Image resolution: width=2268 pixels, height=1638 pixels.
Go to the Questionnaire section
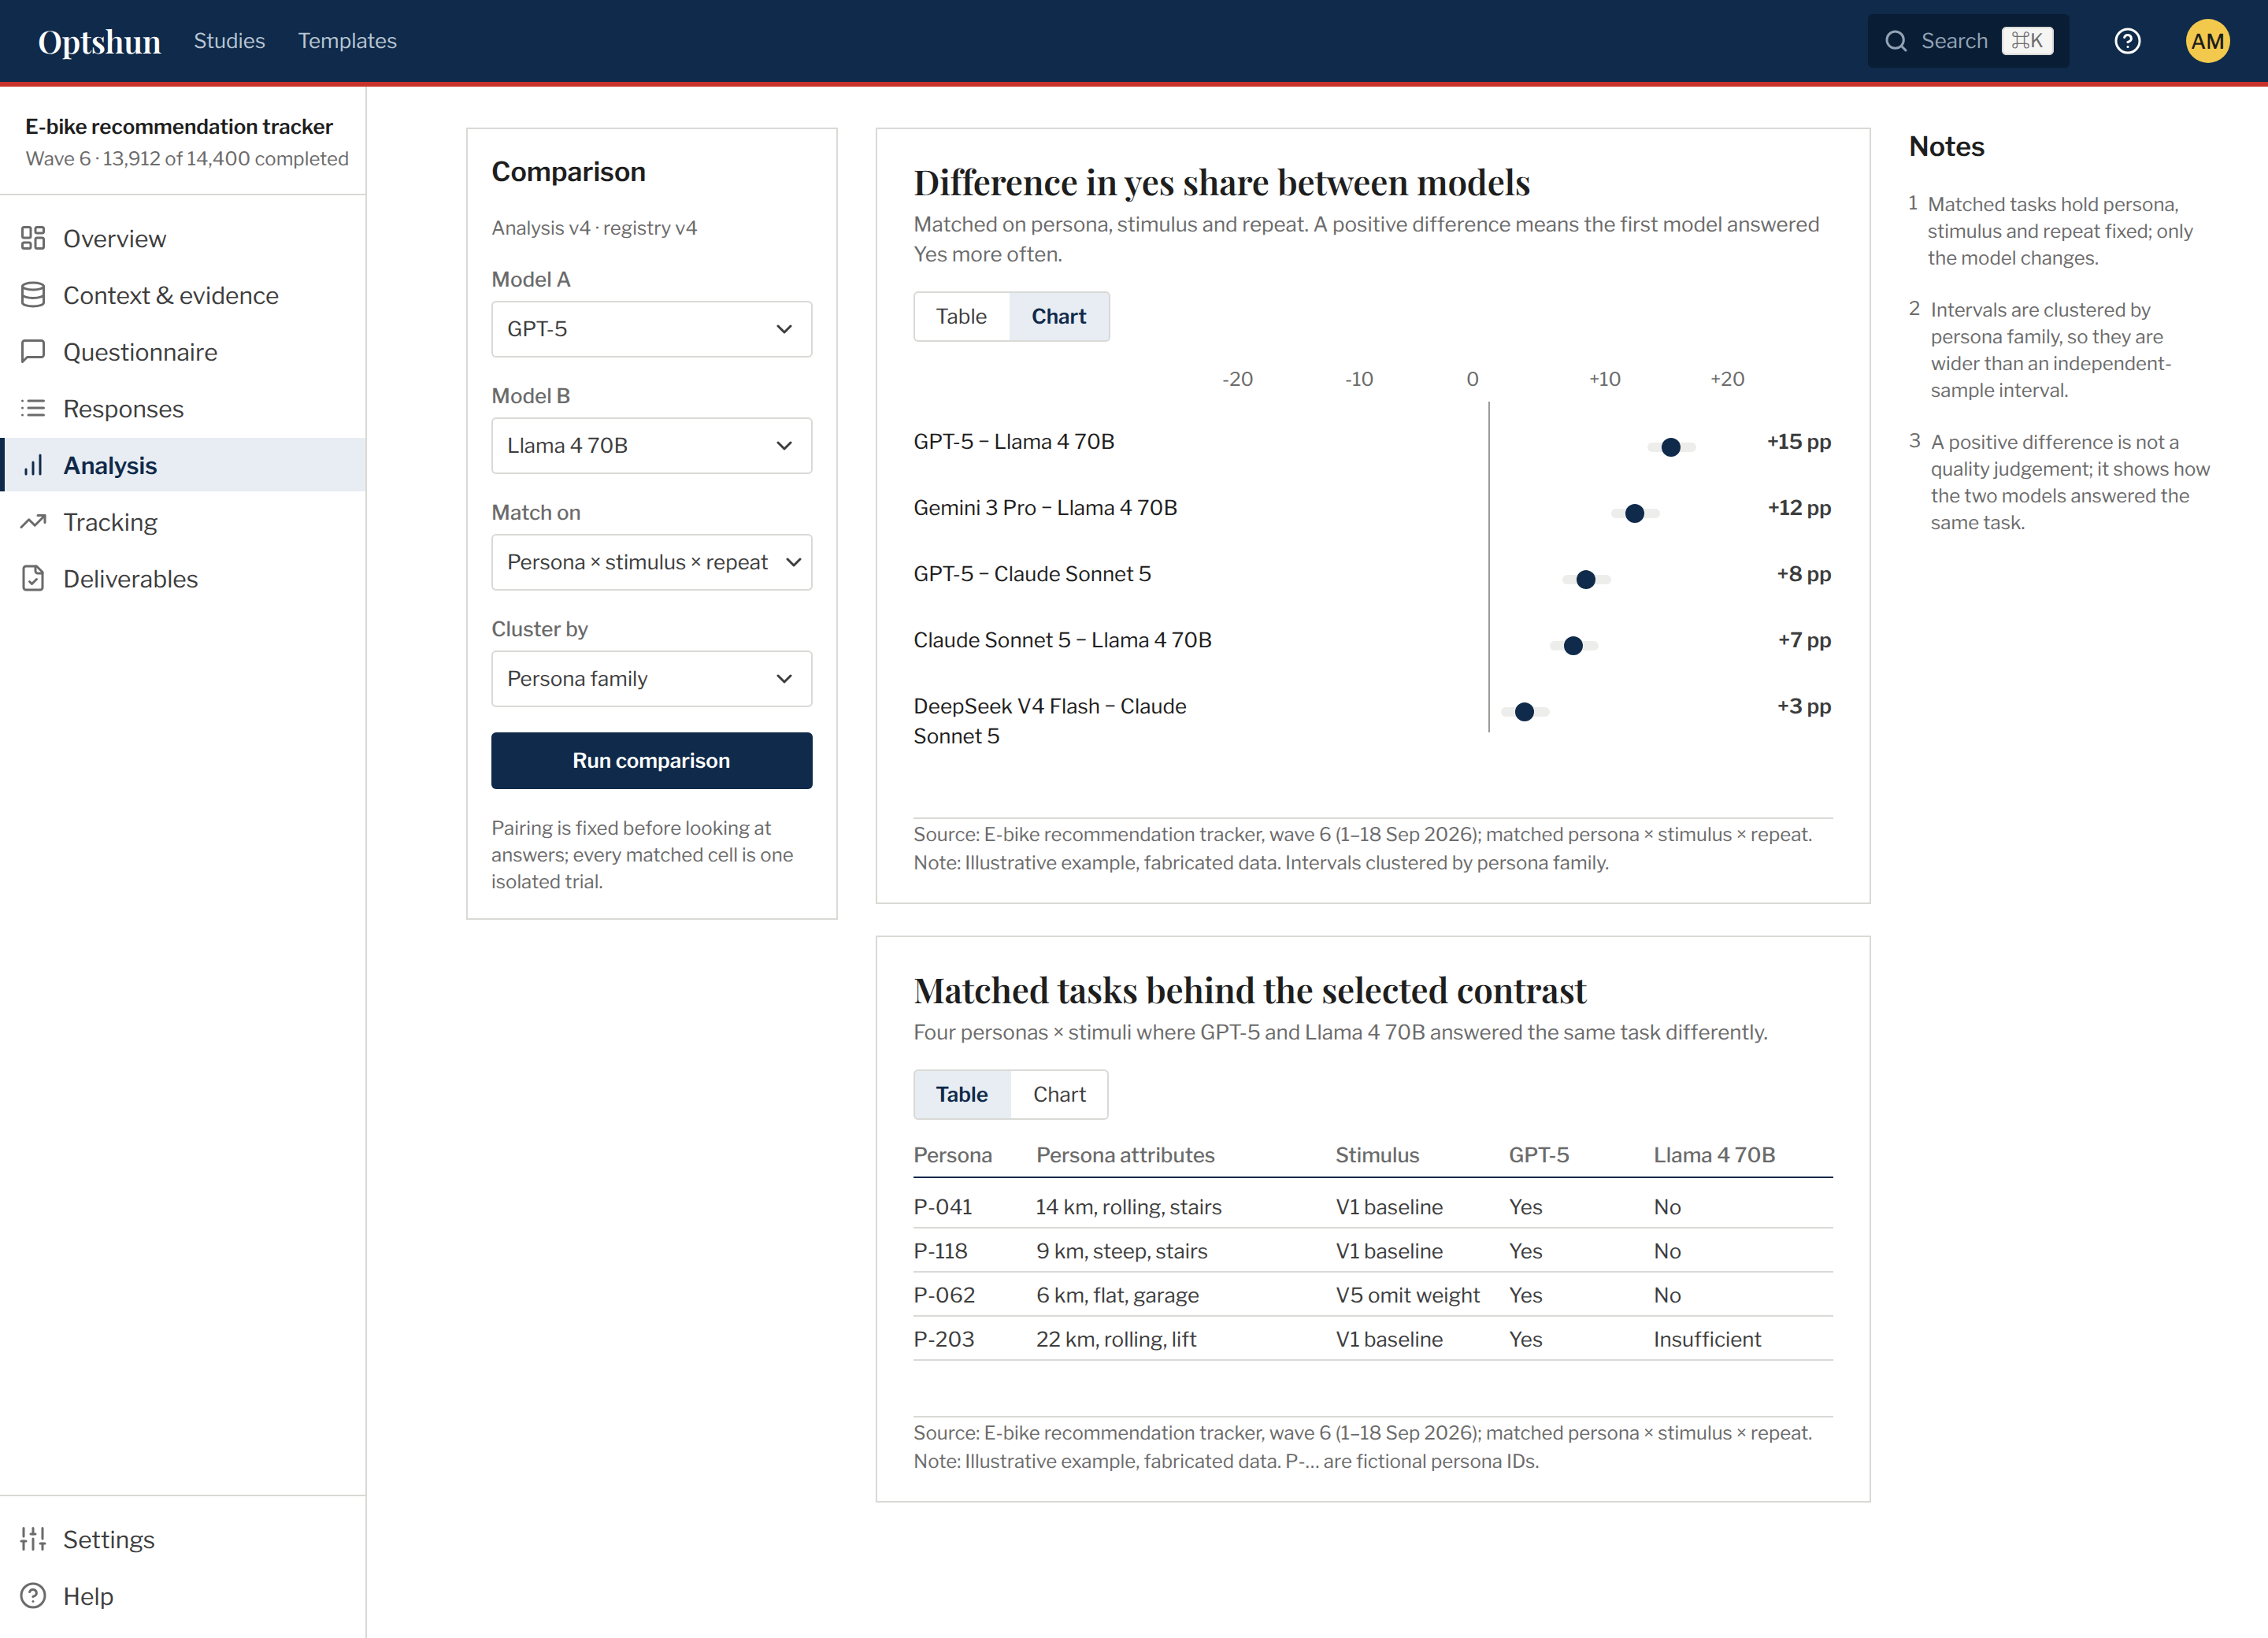(x=183, y=352)
